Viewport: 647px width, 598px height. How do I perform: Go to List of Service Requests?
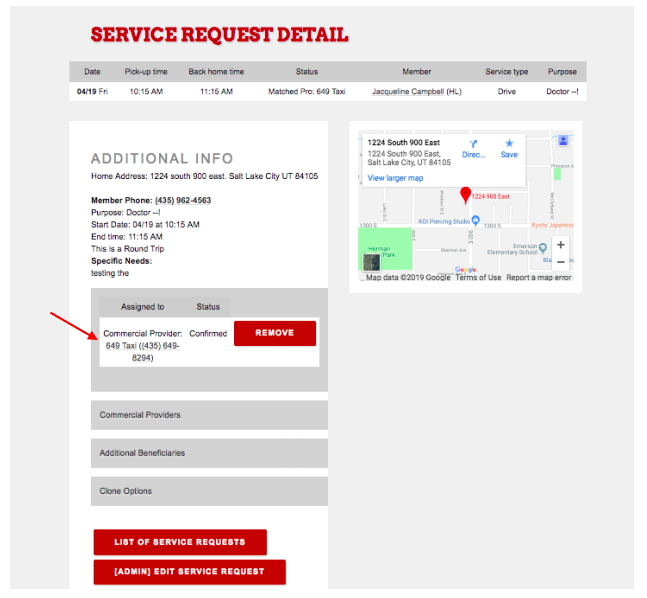180,542
